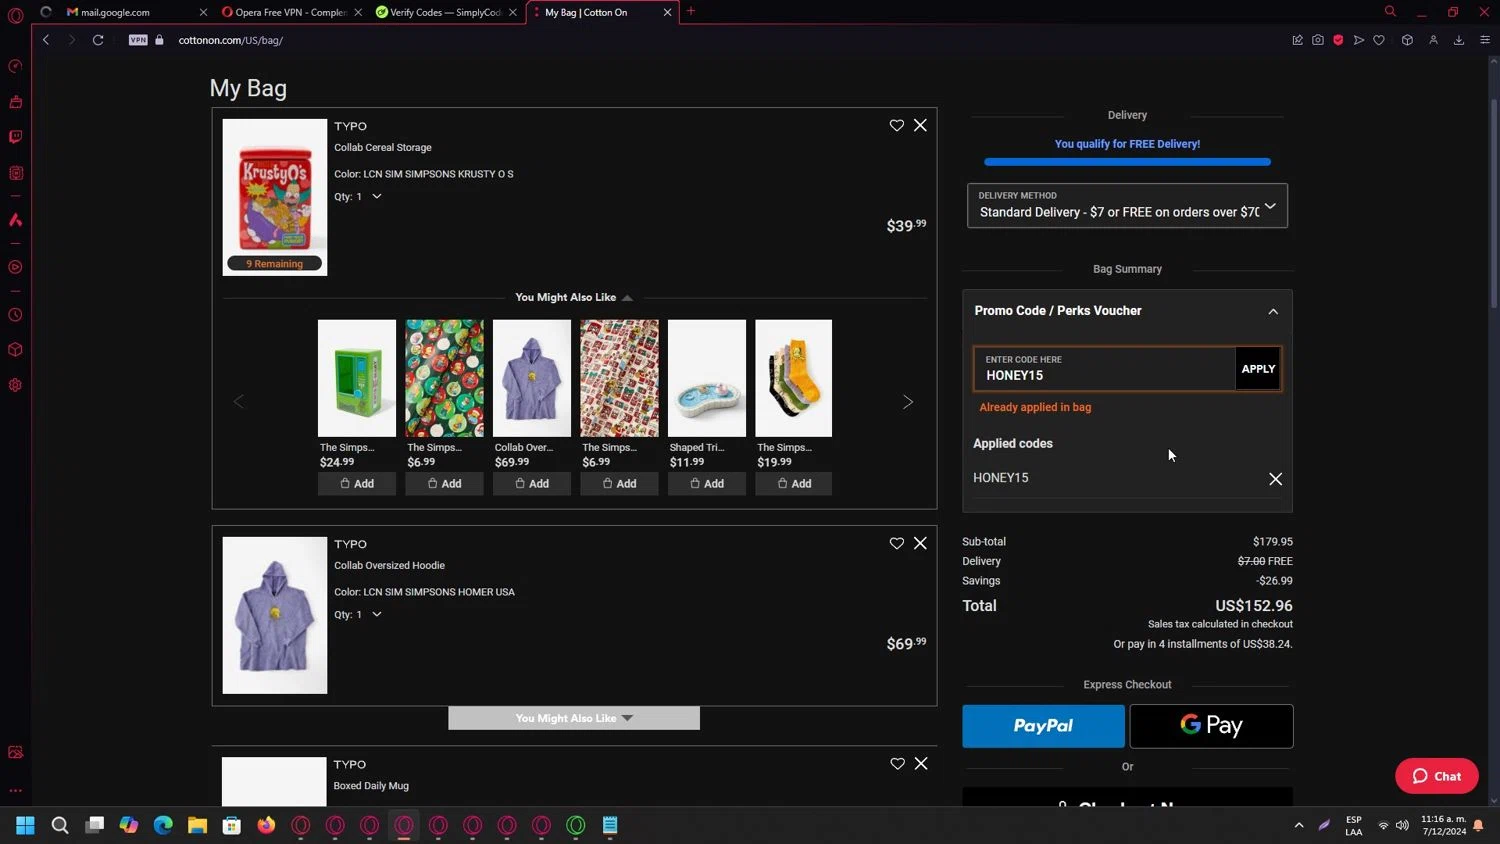
Task: Go back to previous page
Action: [x=46, y=40]
